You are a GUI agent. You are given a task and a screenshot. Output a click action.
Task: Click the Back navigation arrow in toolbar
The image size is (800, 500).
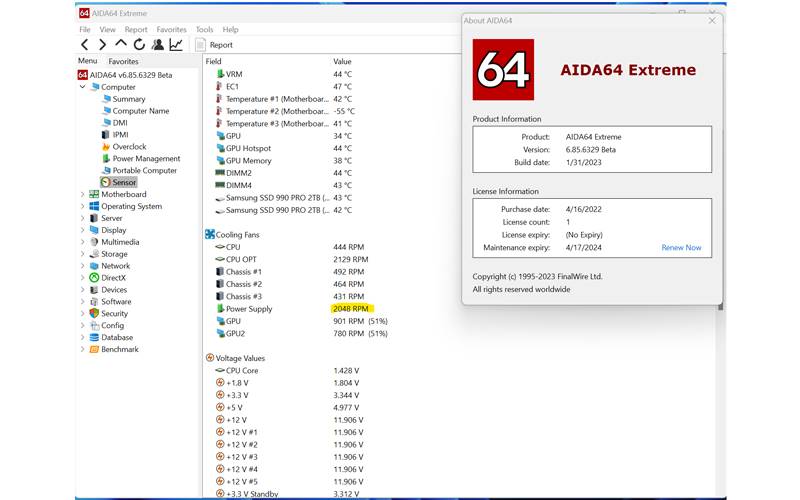pyautogui.click(x=85, y=45)
